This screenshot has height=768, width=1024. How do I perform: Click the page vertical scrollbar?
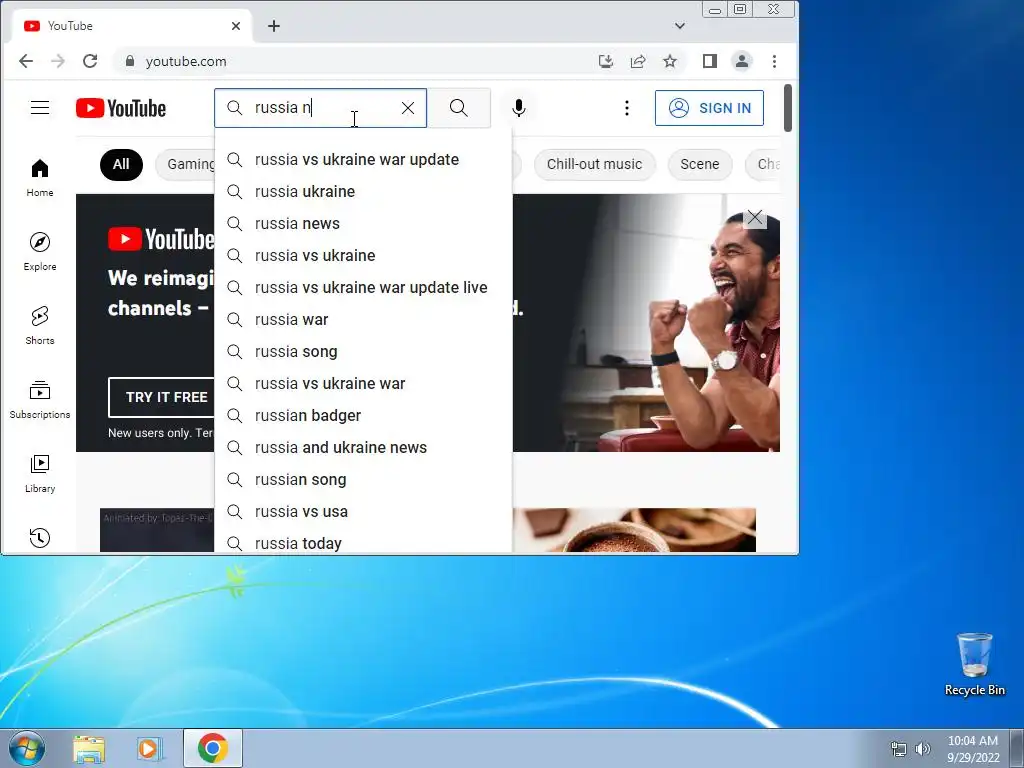pyautogui.click(x=788, y=108)
